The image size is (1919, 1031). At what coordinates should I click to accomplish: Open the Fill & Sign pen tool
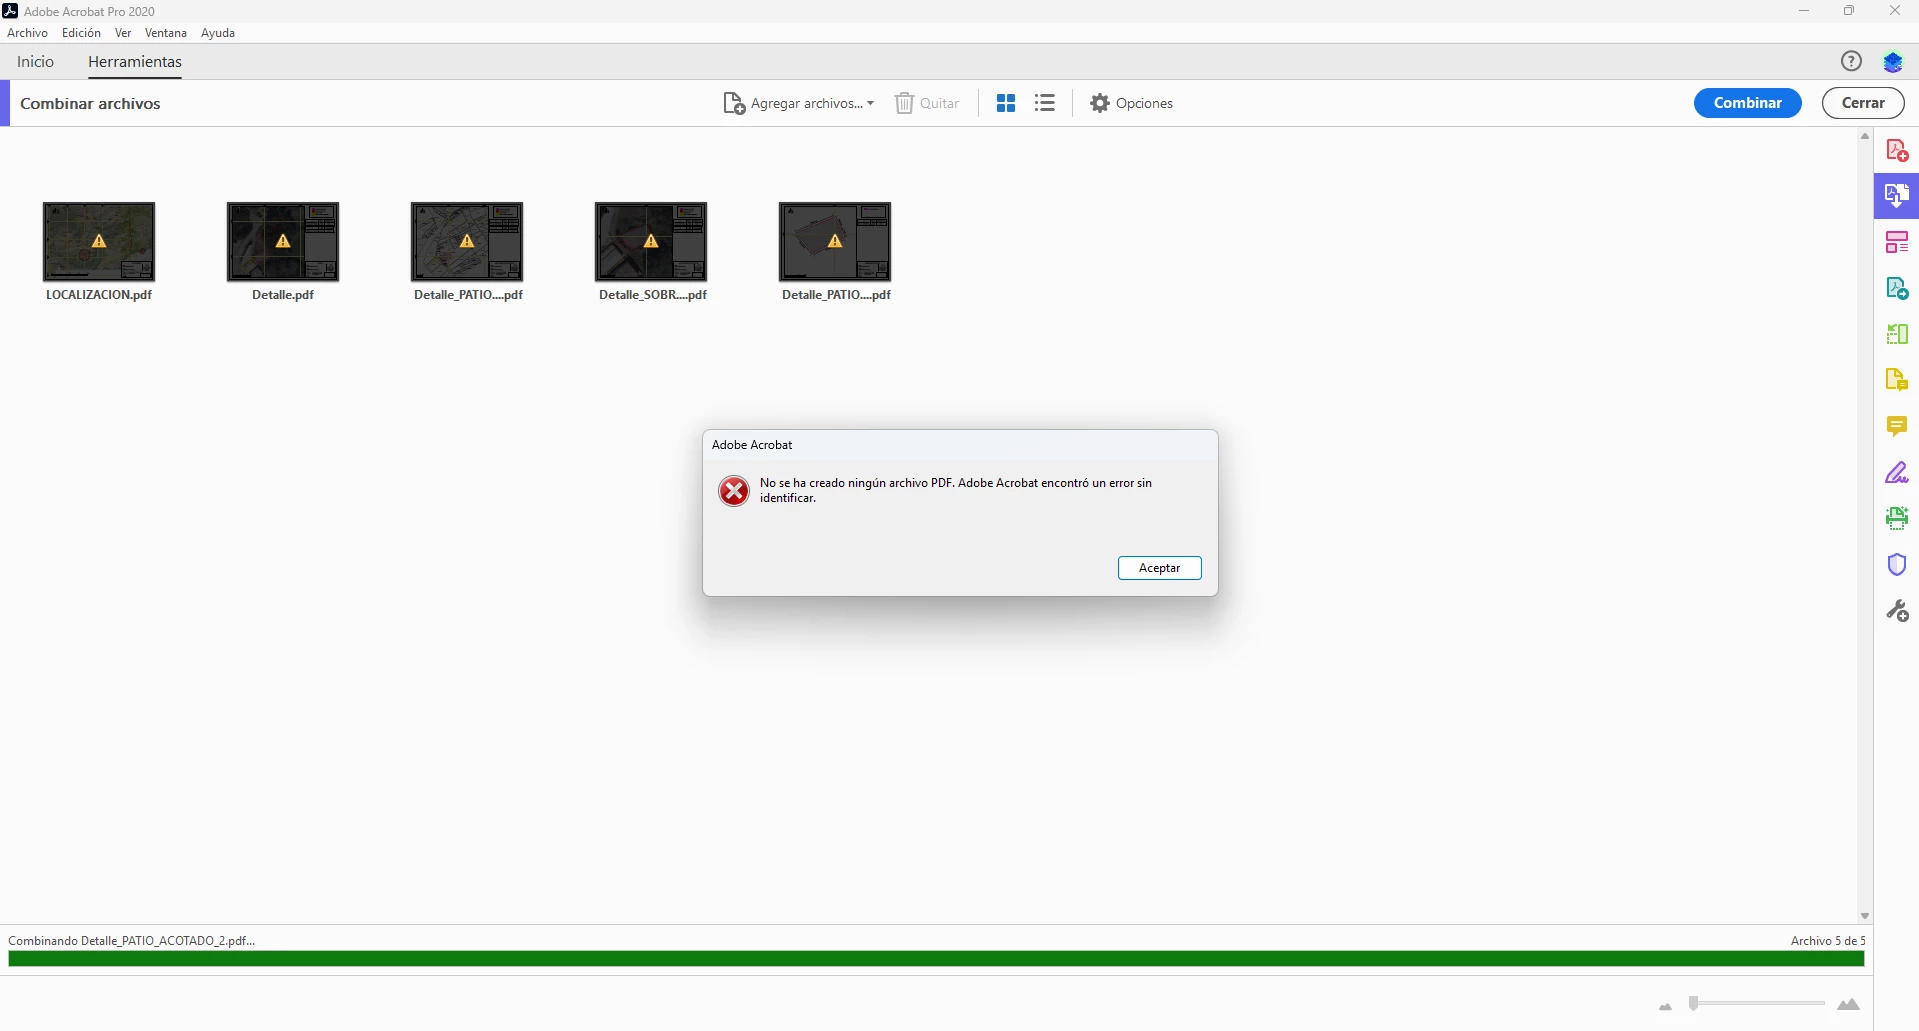tap(1896, 473)
